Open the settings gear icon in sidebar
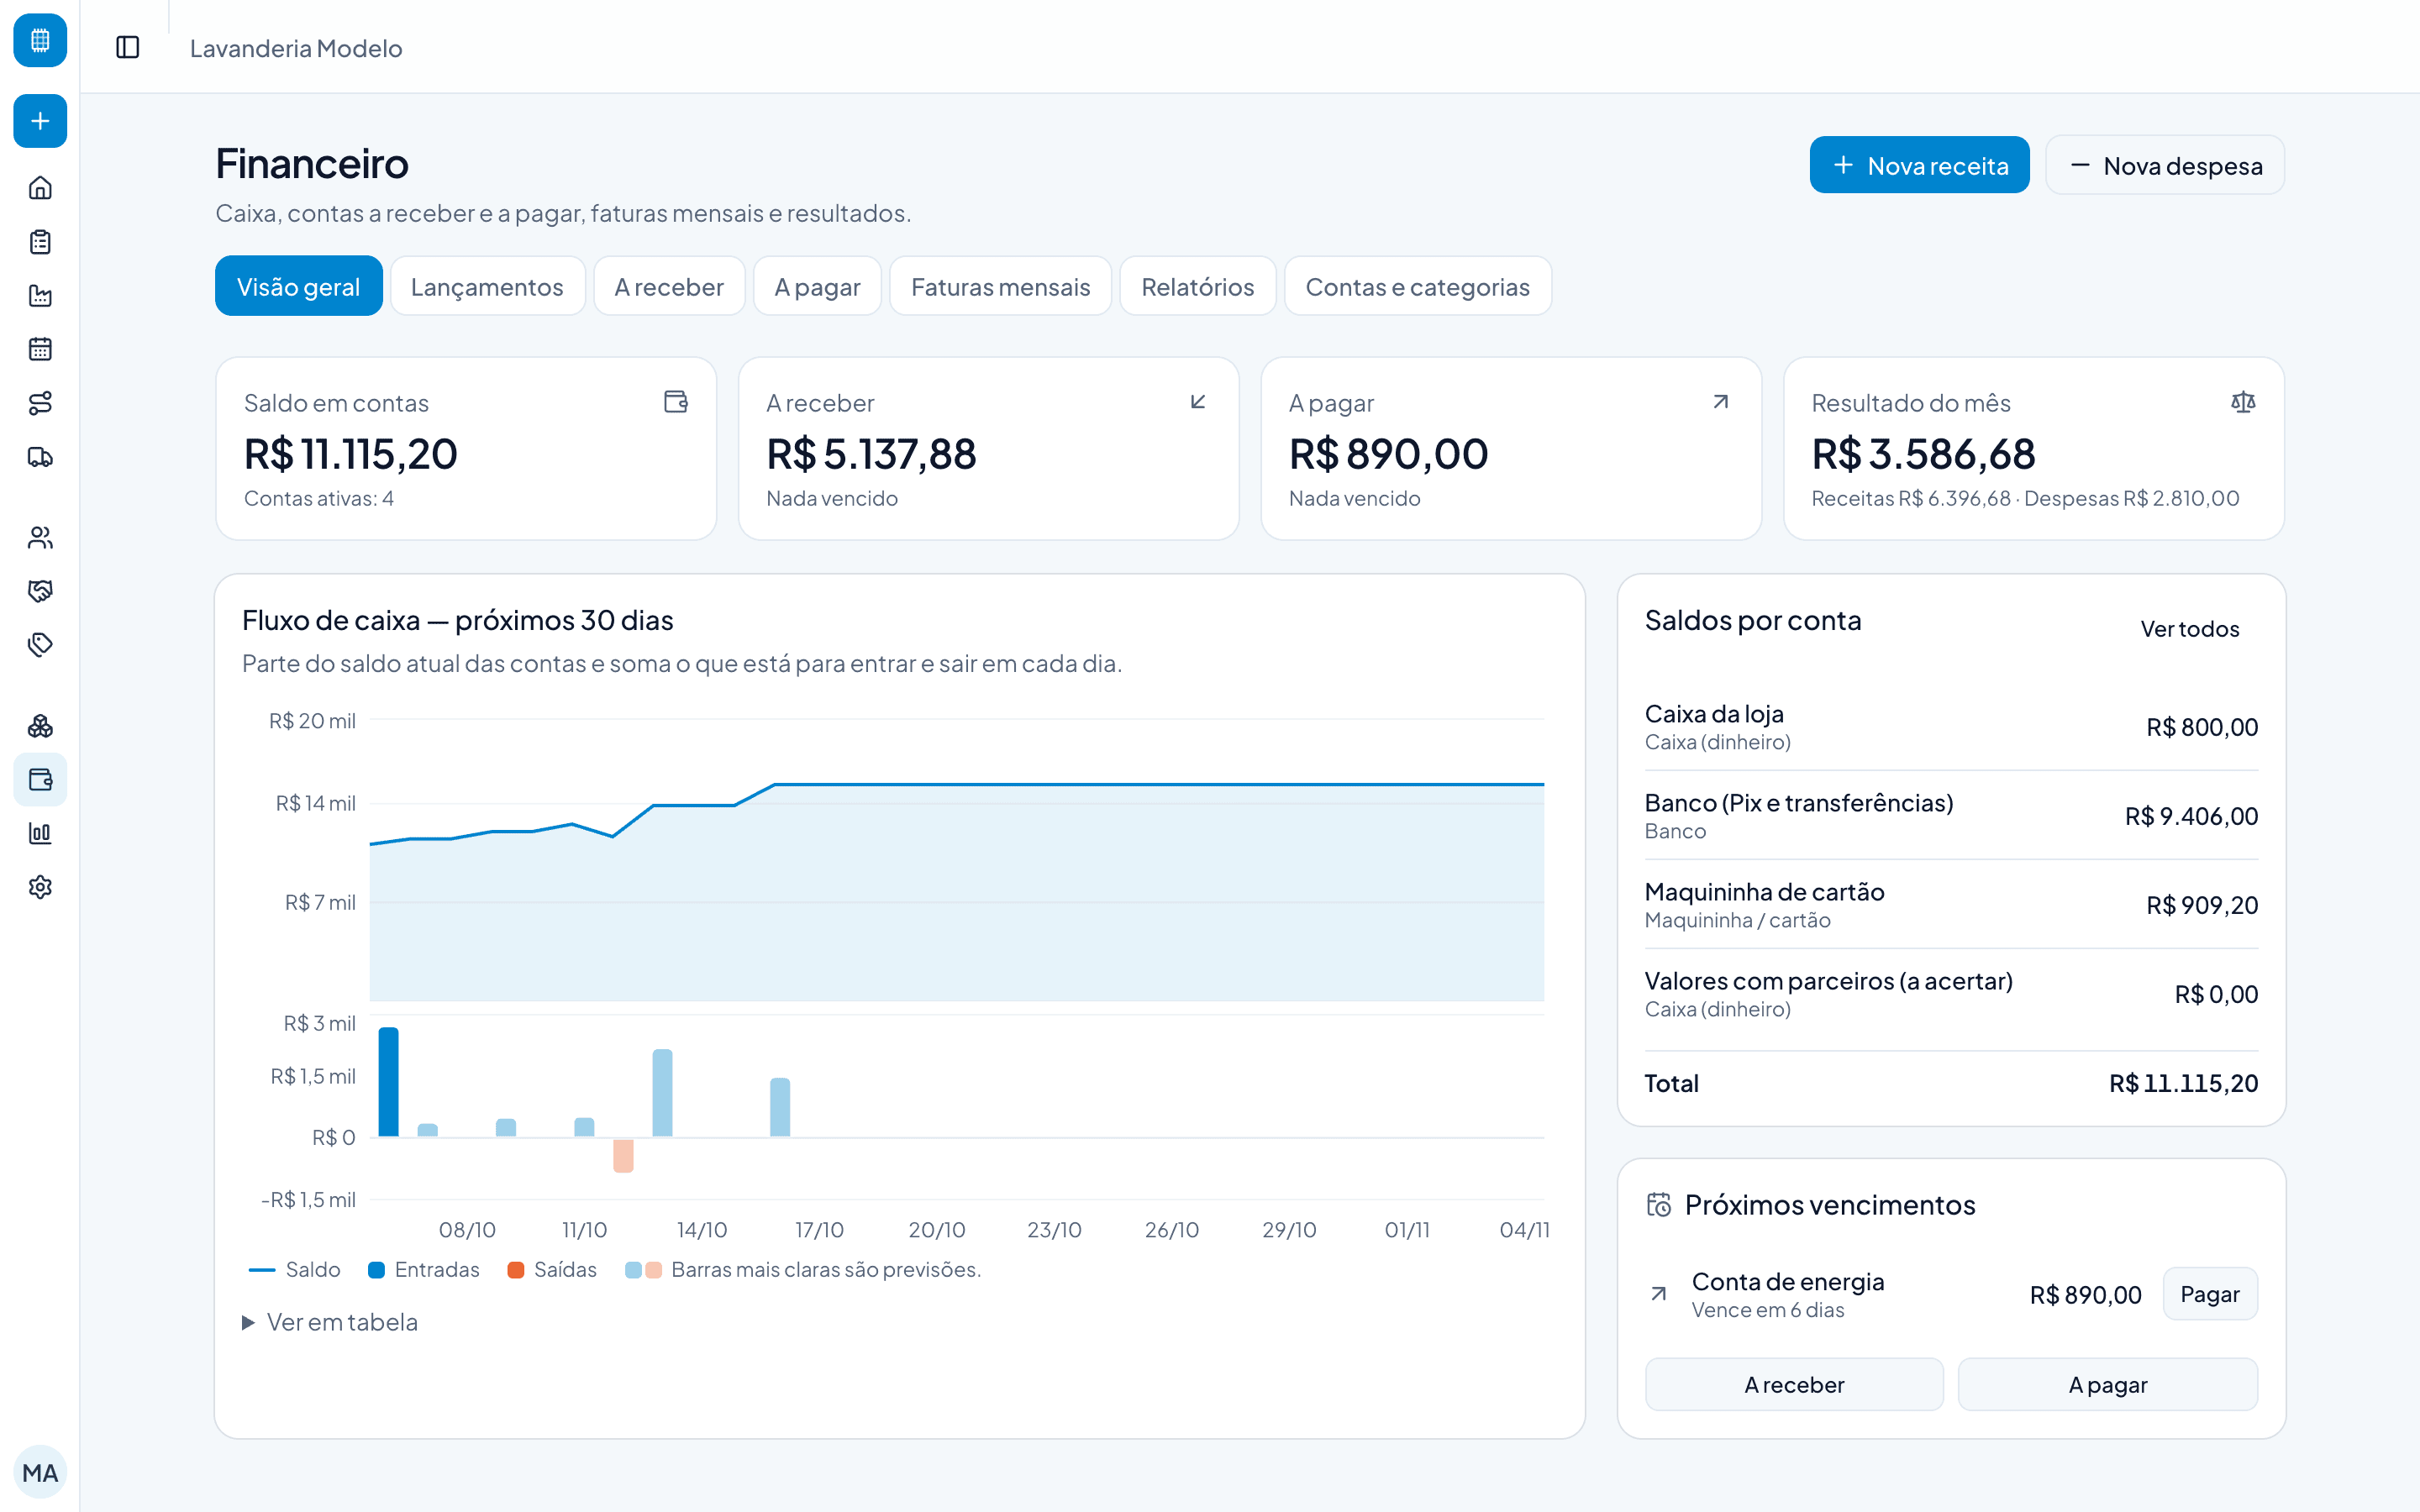This screenshot has height=1512, width=2420. coord(40,887)
